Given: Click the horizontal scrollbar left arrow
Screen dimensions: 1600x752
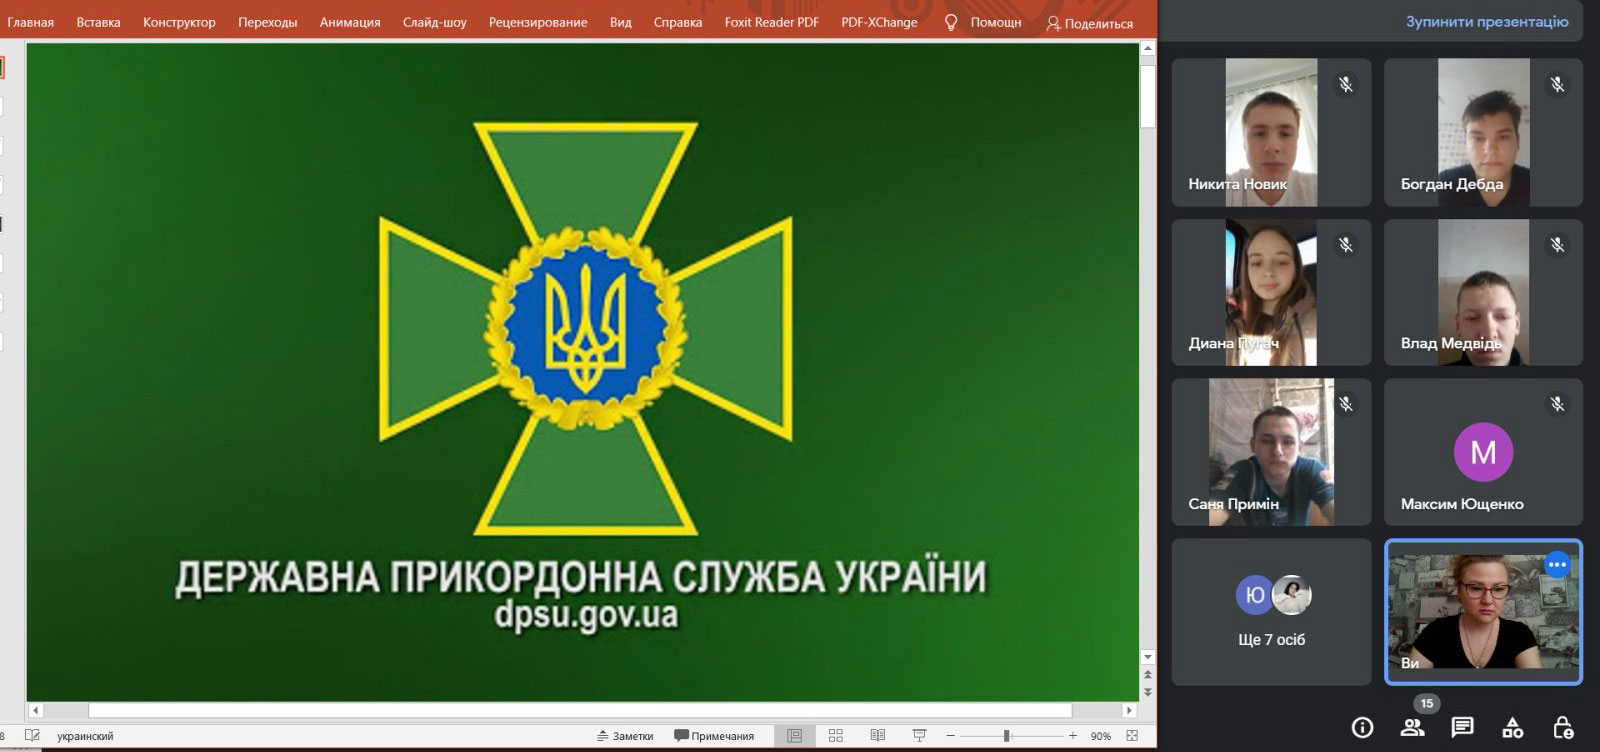Looking at the screenshot, I should [36, 710].
